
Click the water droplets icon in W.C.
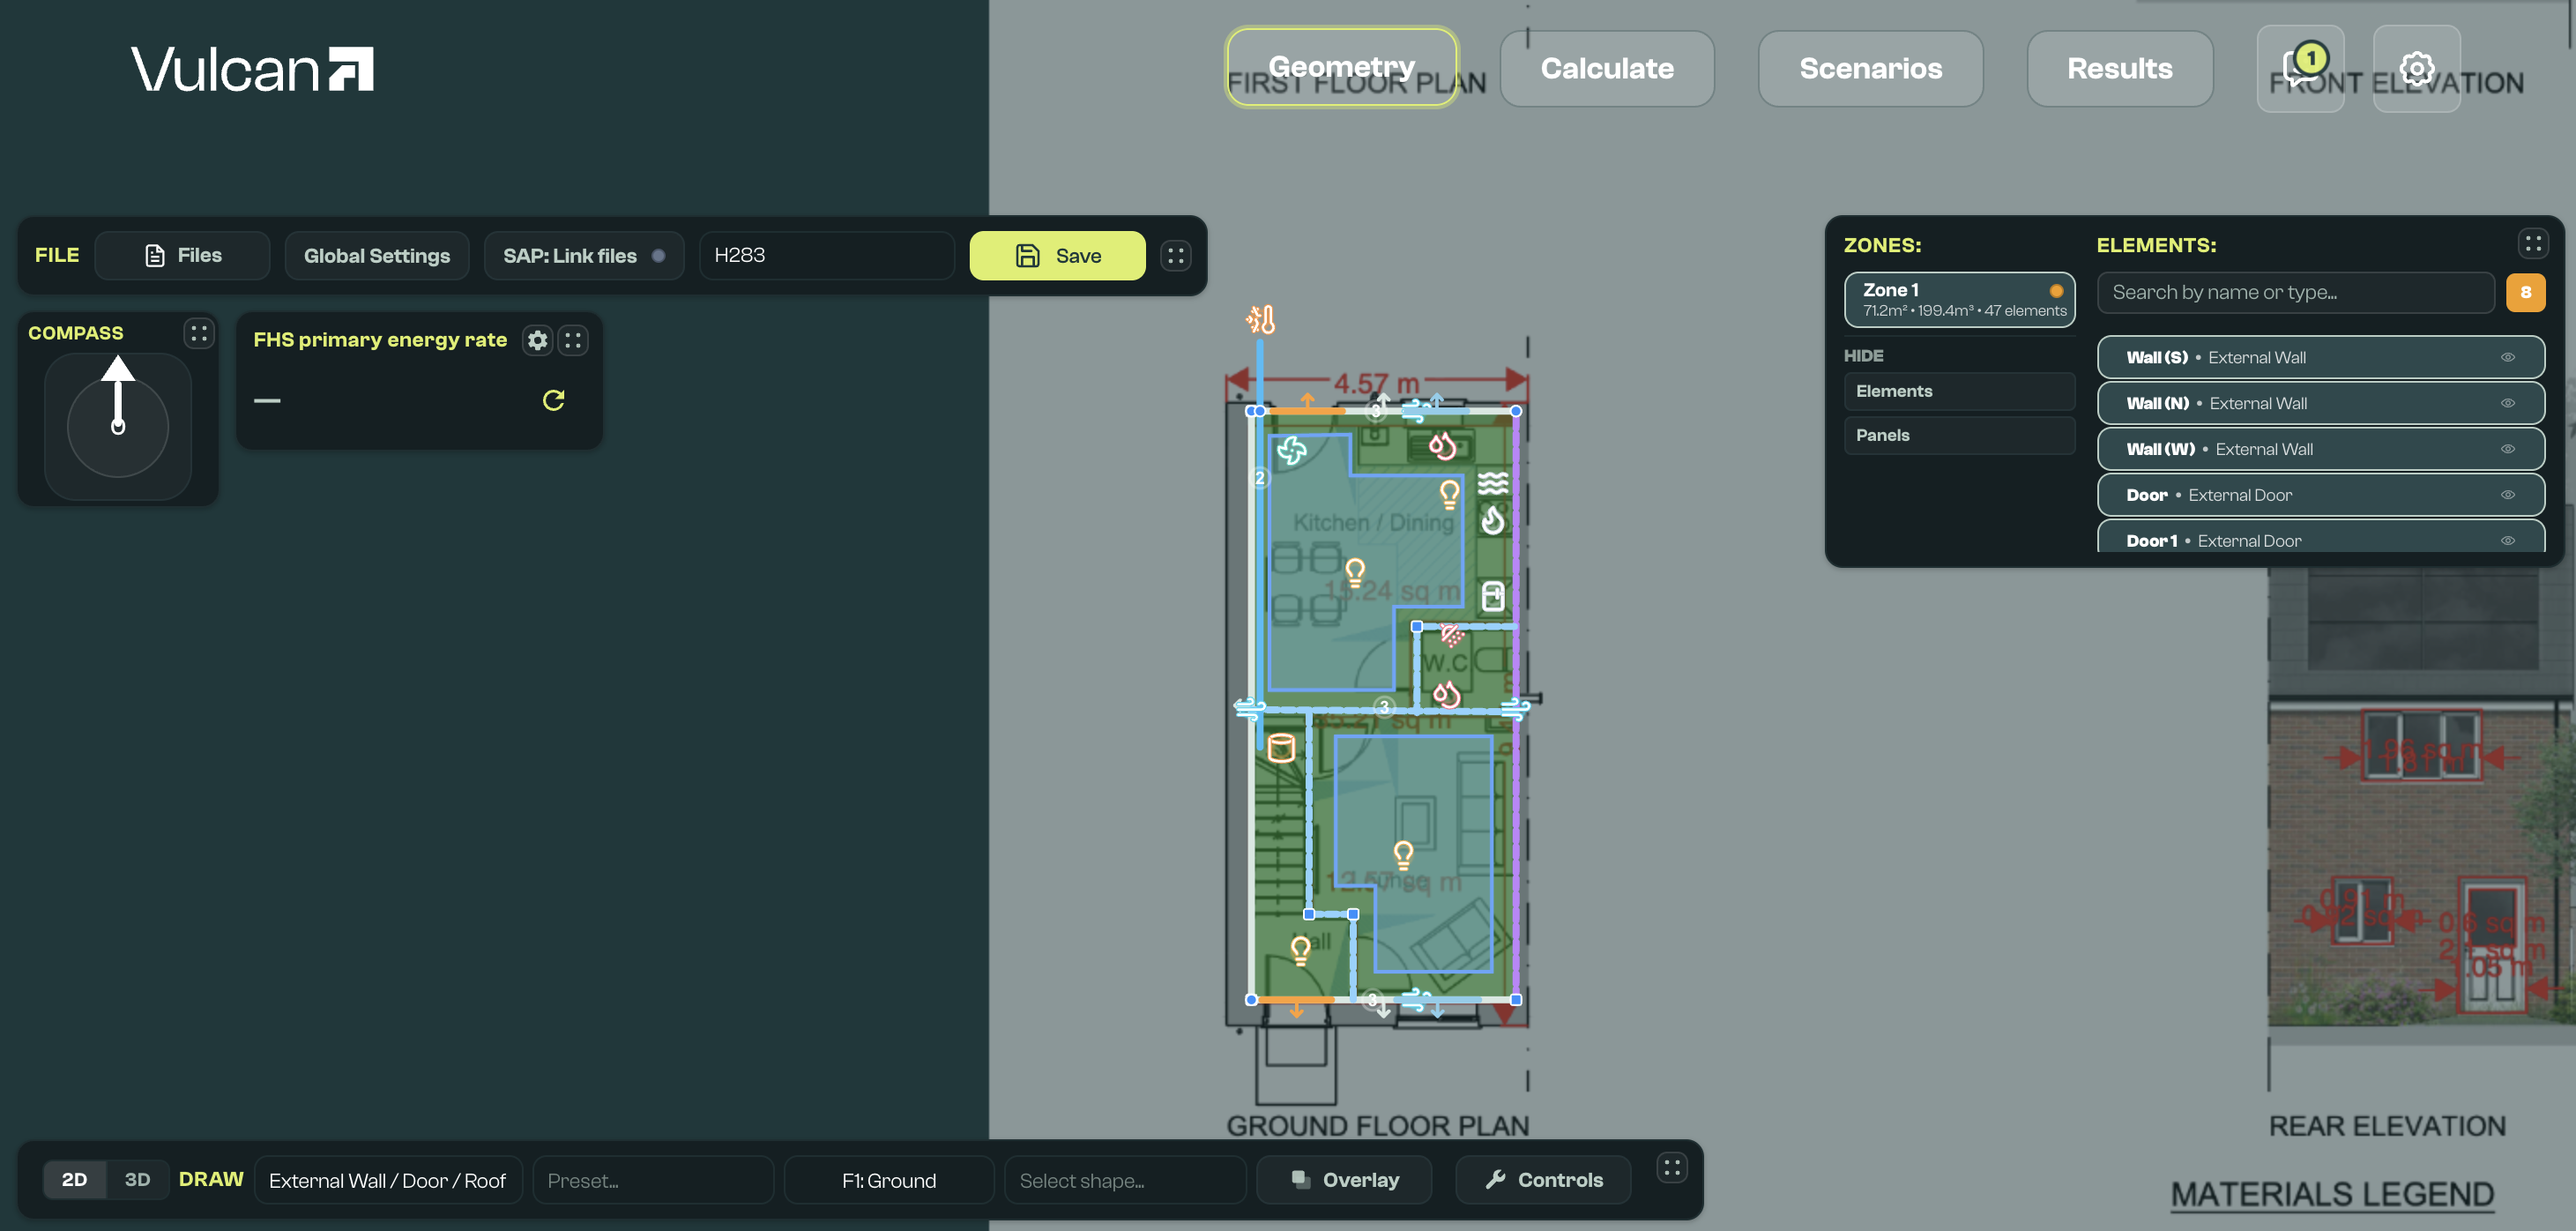(1447, 694)
